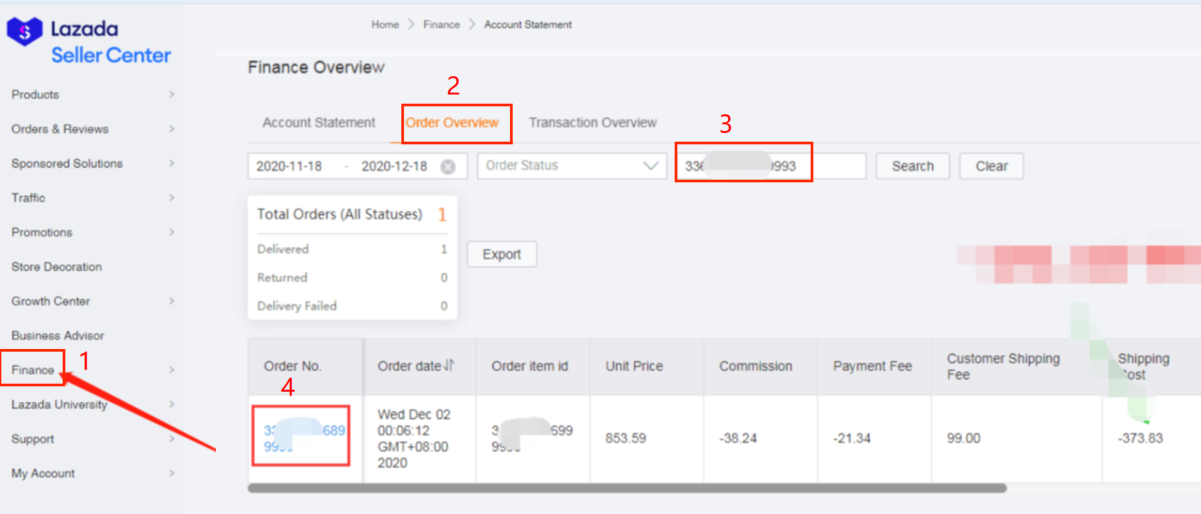Click the Search button
This screenshot has height=514, width=1201.
point(913,166)
